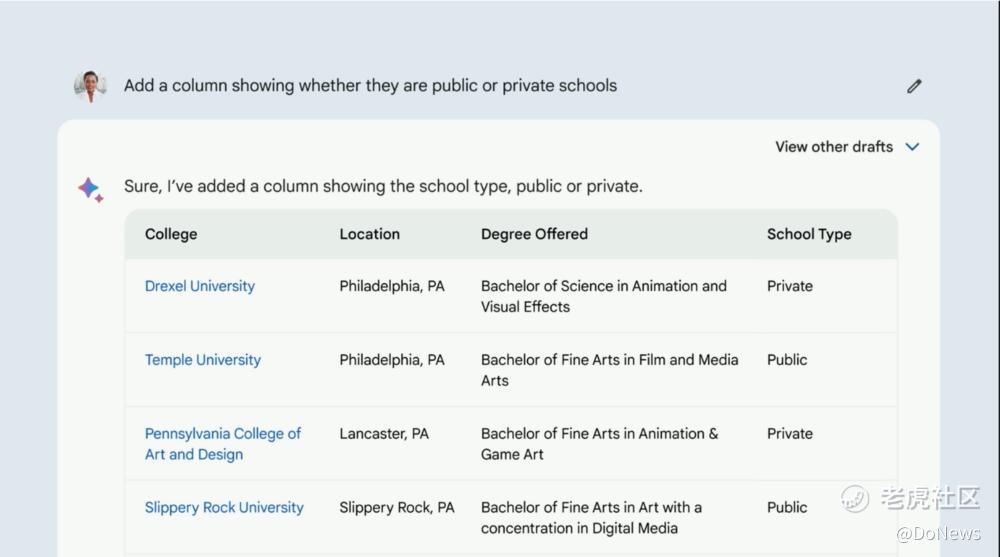Viewport: 1000px width, 557px height.
Task: Open the View other drafts label
Action: click(x=833, y=147)
